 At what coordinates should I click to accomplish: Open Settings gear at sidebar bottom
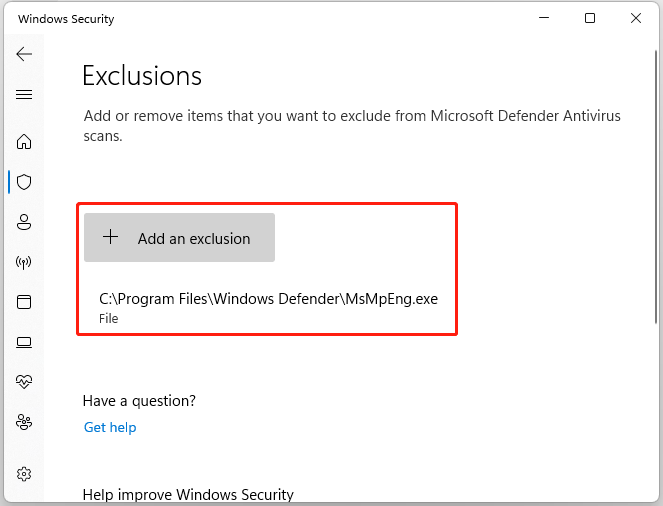pos(24,473)
